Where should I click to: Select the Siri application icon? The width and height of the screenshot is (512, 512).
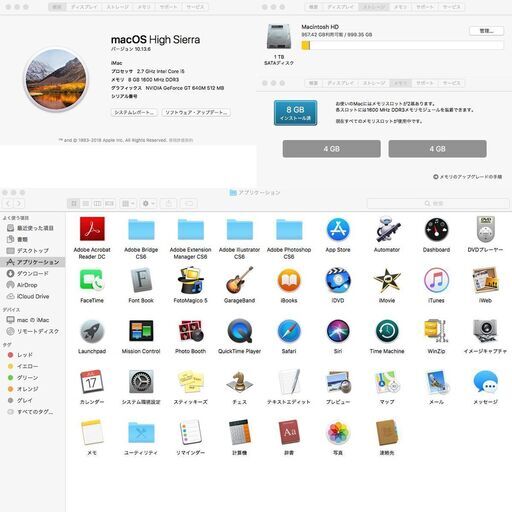tap(338, 331)
